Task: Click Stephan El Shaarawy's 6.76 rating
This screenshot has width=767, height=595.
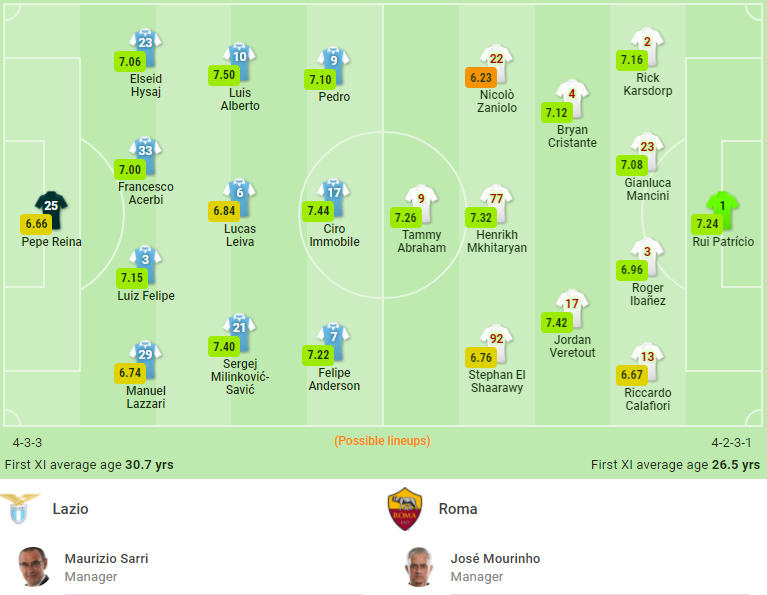Action: tap(481, 358)
